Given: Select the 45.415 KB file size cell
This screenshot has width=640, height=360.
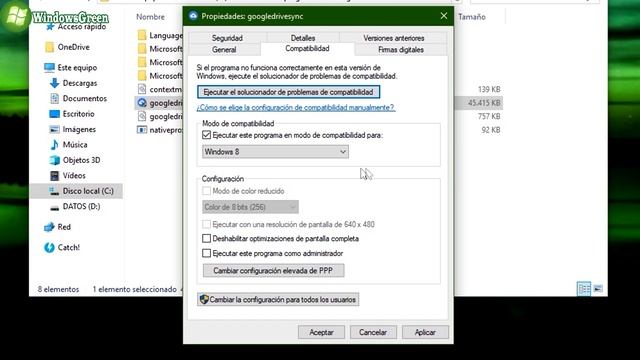Looking at the screenshot, I should pos(484,103).
